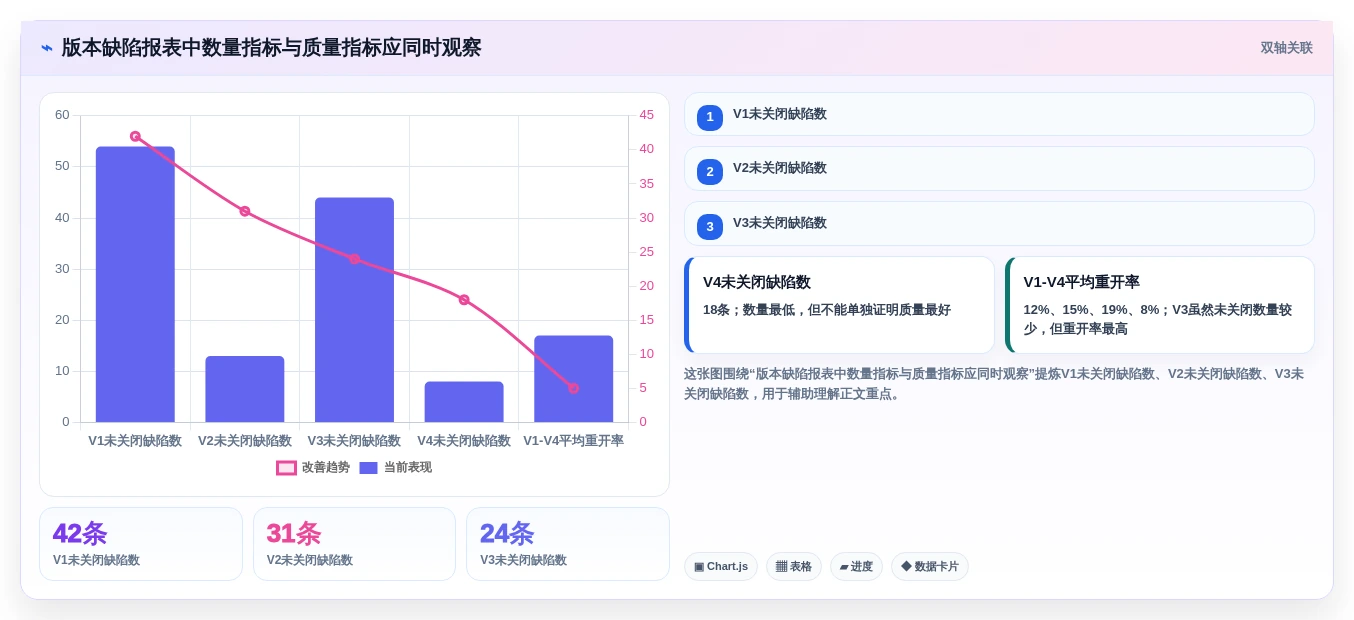
Task: Click the summary paragraph starting 这张图围绕
Action: [x=994, y=384]
